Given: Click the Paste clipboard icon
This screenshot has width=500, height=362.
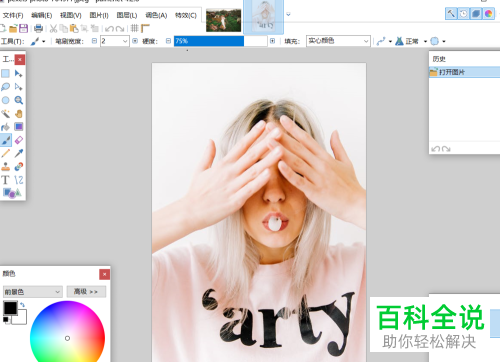Looking at the screenshot, I should tap(74, 29).
